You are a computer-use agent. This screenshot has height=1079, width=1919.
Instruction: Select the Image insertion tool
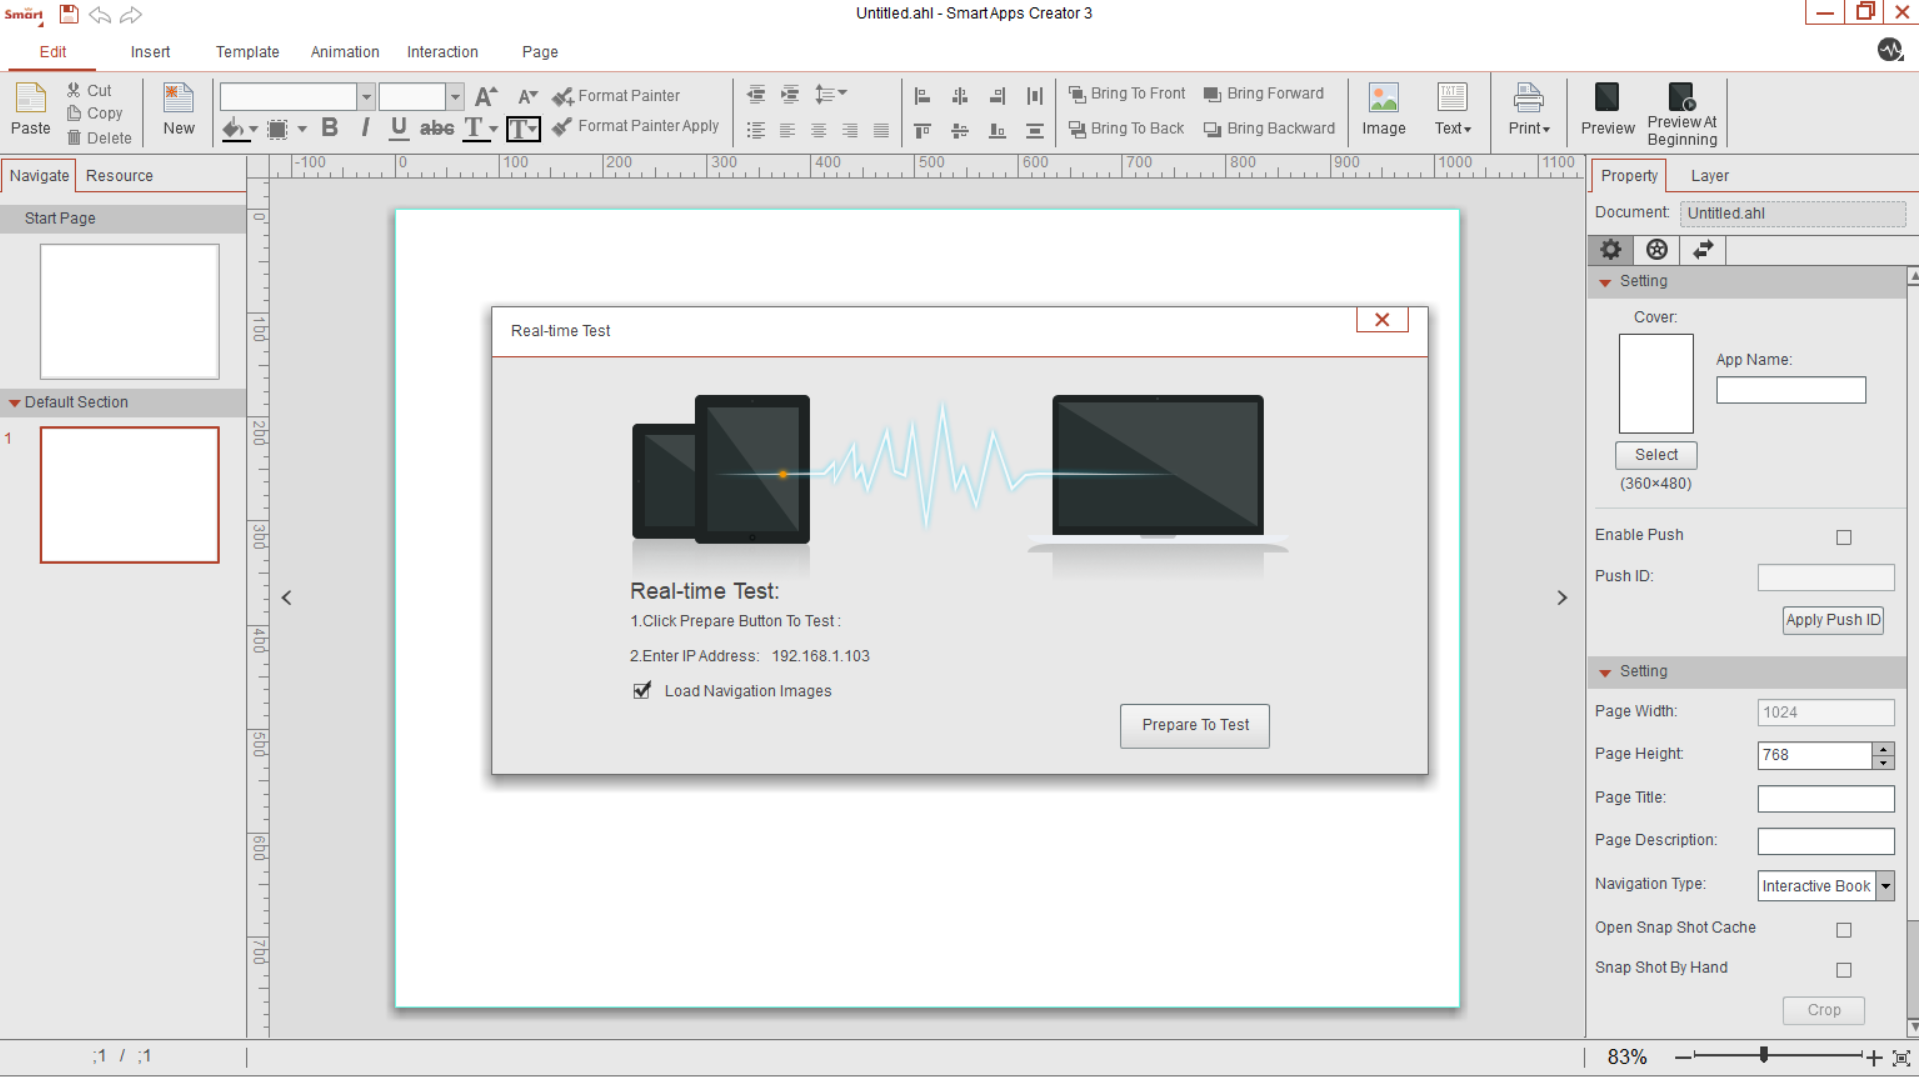click(1383, 110)
